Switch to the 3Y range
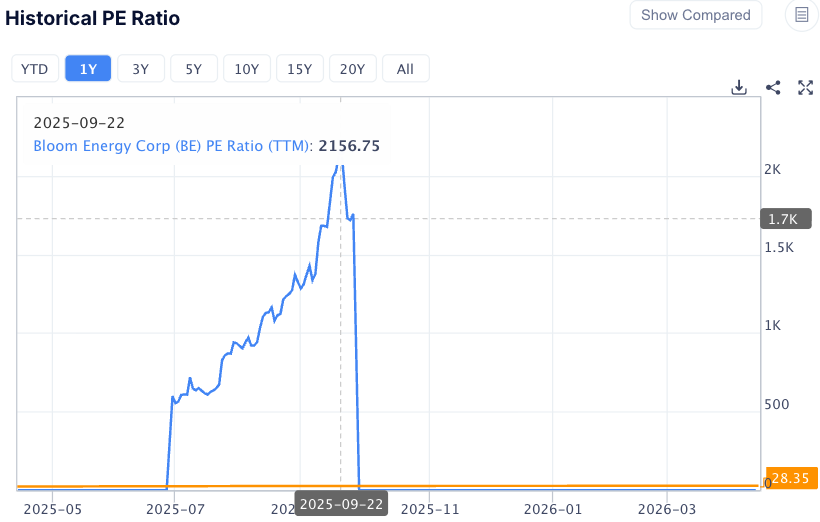The width and height of the screenshot is (820, 522). (141, 69)
